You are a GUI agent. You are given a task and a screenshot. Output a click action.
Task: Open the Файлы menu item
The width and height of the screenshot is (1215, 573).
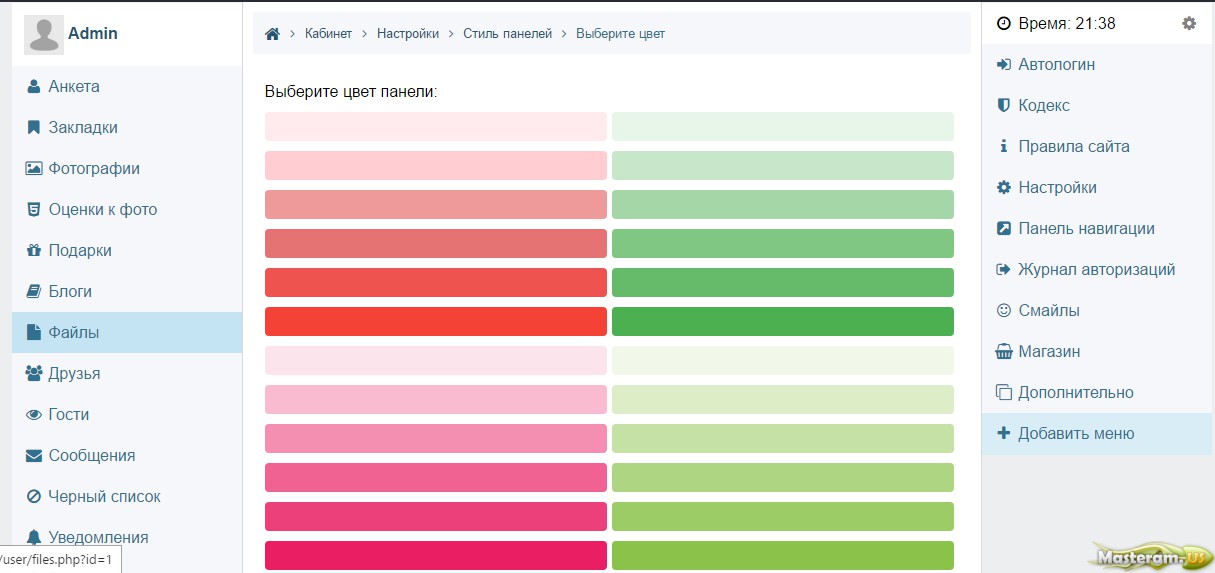[127, 332]
